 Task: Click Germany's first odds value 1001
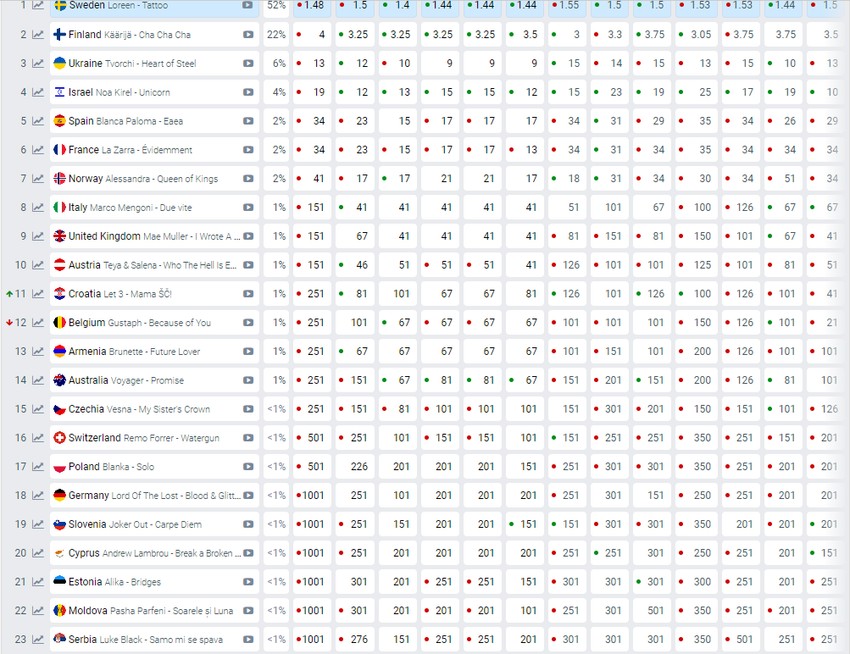(312, 495)
